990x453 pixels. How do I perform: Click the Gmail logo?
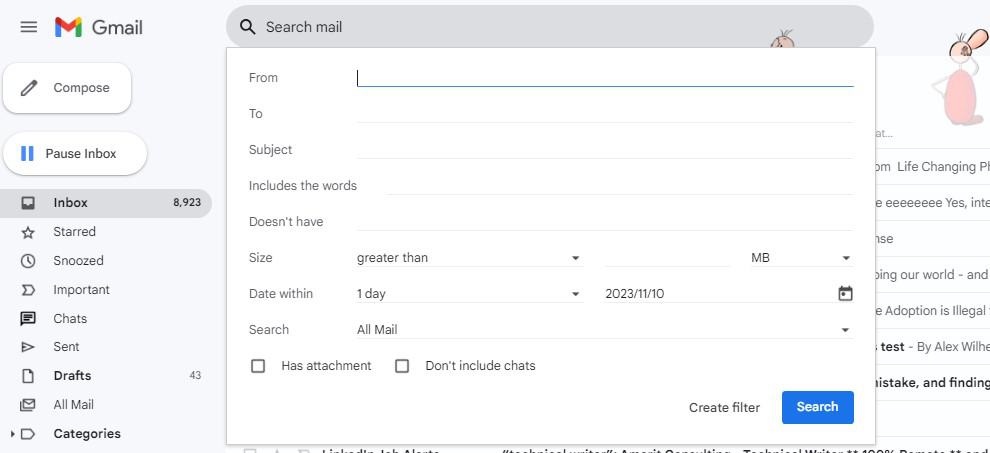pyautogui.click(x=98, y=27)
